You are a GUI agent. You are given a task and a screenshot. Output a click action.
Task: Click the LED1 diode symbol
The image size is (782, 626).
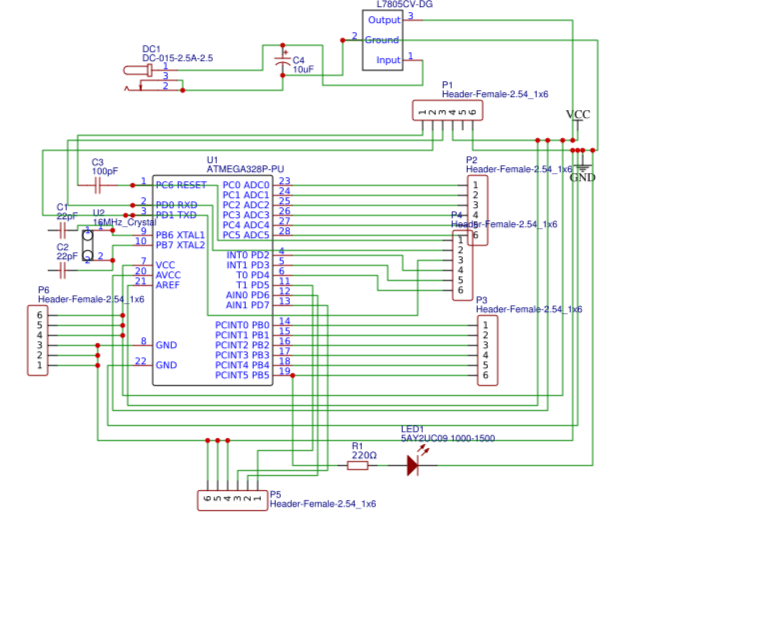click(x=413, y=465)
